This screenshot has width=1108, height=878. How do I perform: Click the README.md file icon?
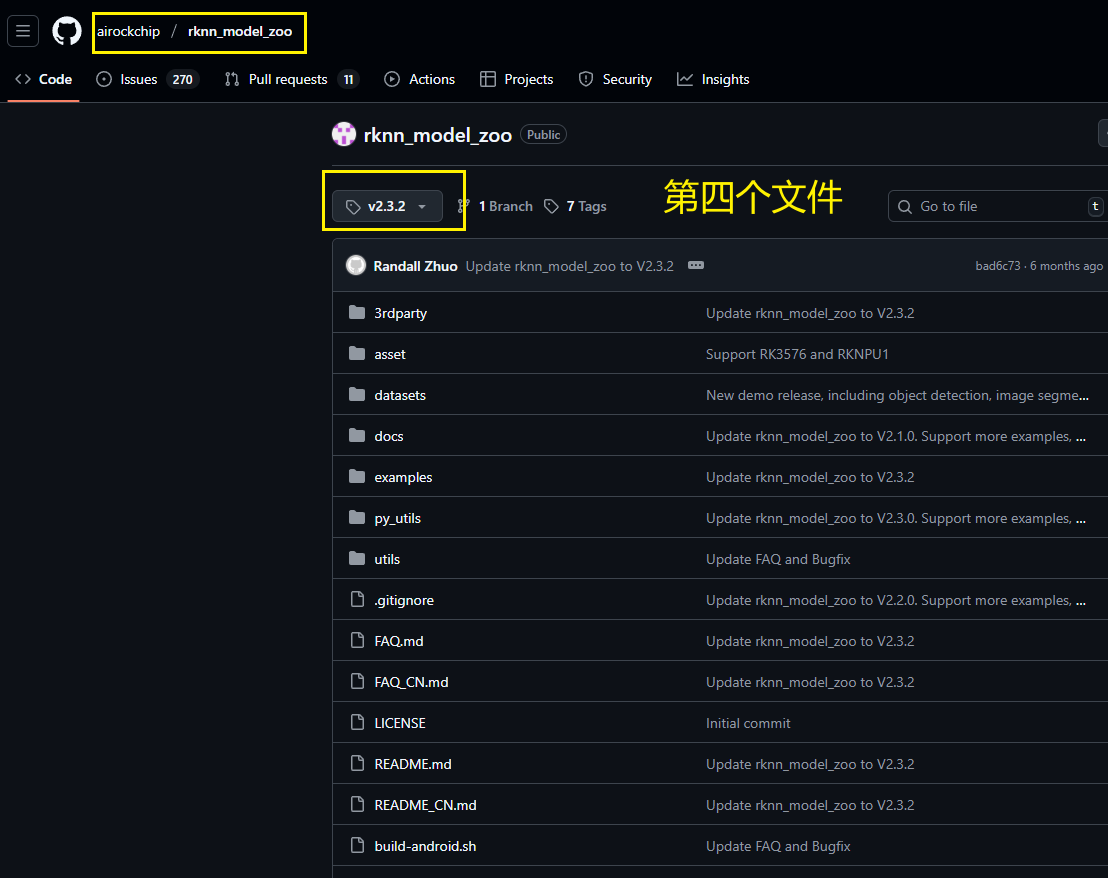358,763
